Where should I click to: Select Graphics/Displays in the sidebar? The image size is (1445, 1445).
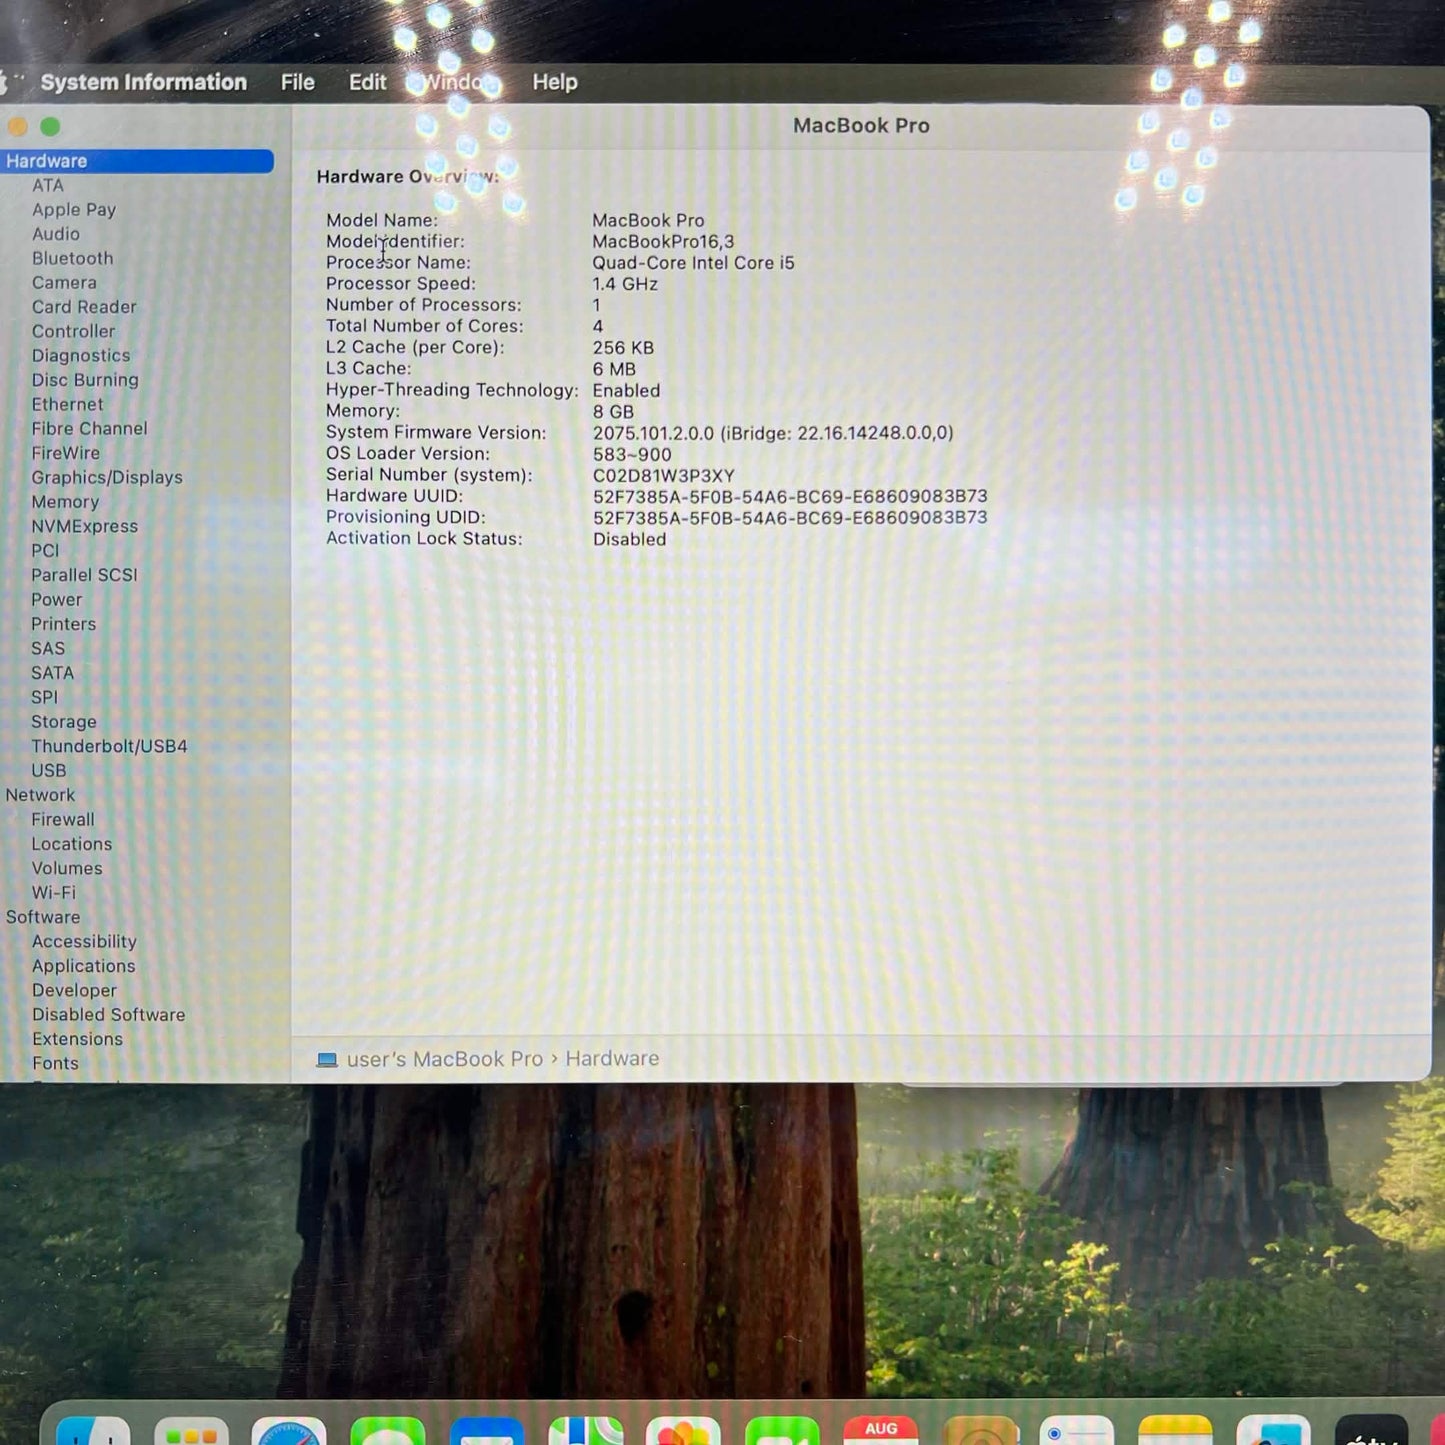(107, 478)
